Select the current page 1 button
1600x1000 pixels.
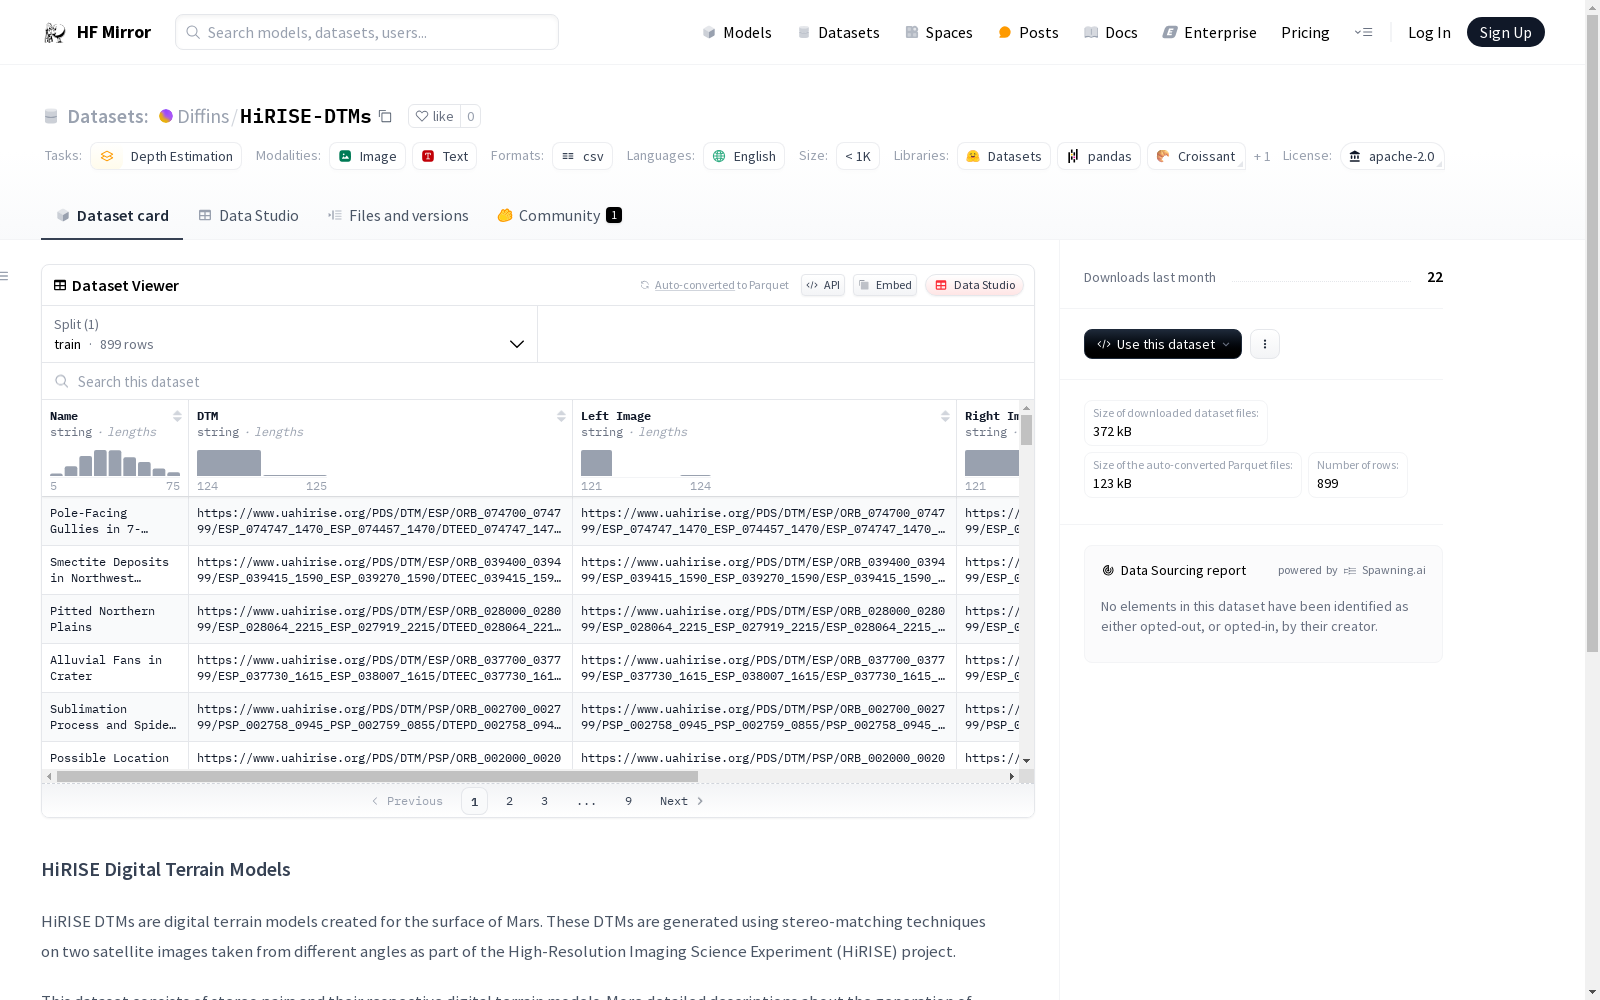474,801
